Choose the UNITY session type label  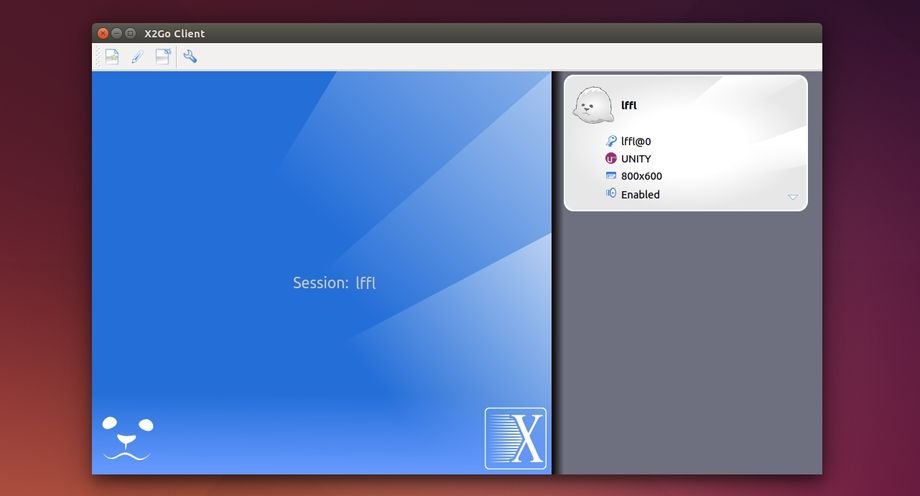click(x=636, y=159)
